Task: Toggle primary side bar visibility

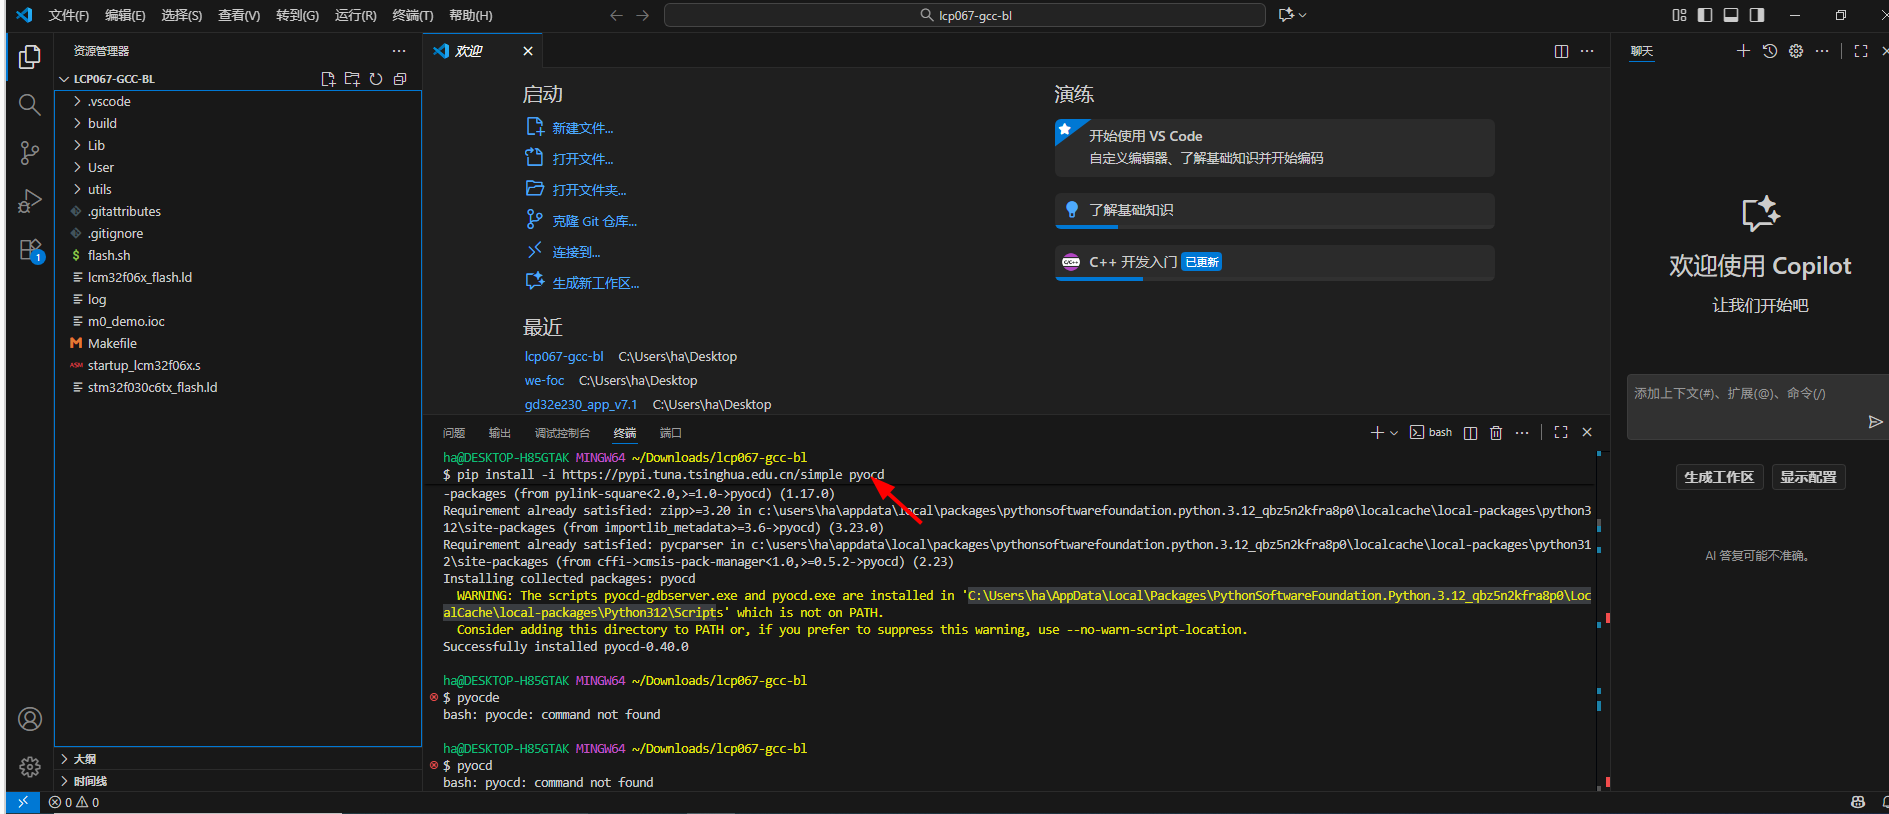Action: (1705, 15)
